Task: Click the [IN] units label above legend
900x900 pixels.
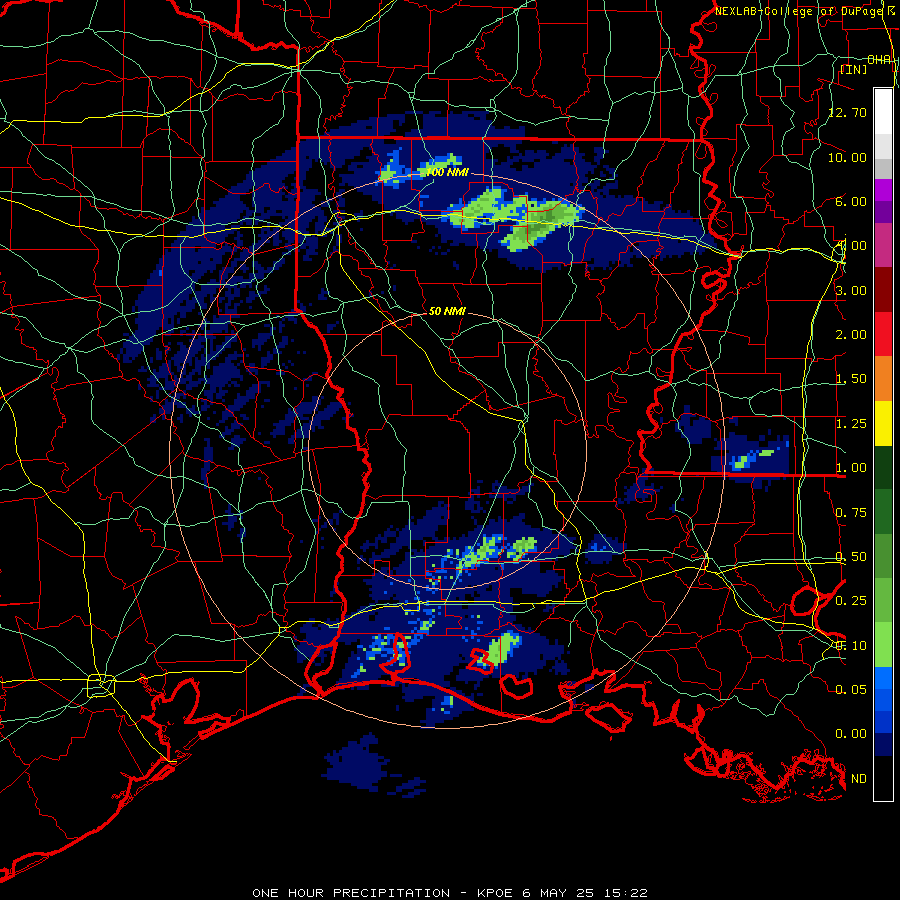Action: [x=854, y=69]
